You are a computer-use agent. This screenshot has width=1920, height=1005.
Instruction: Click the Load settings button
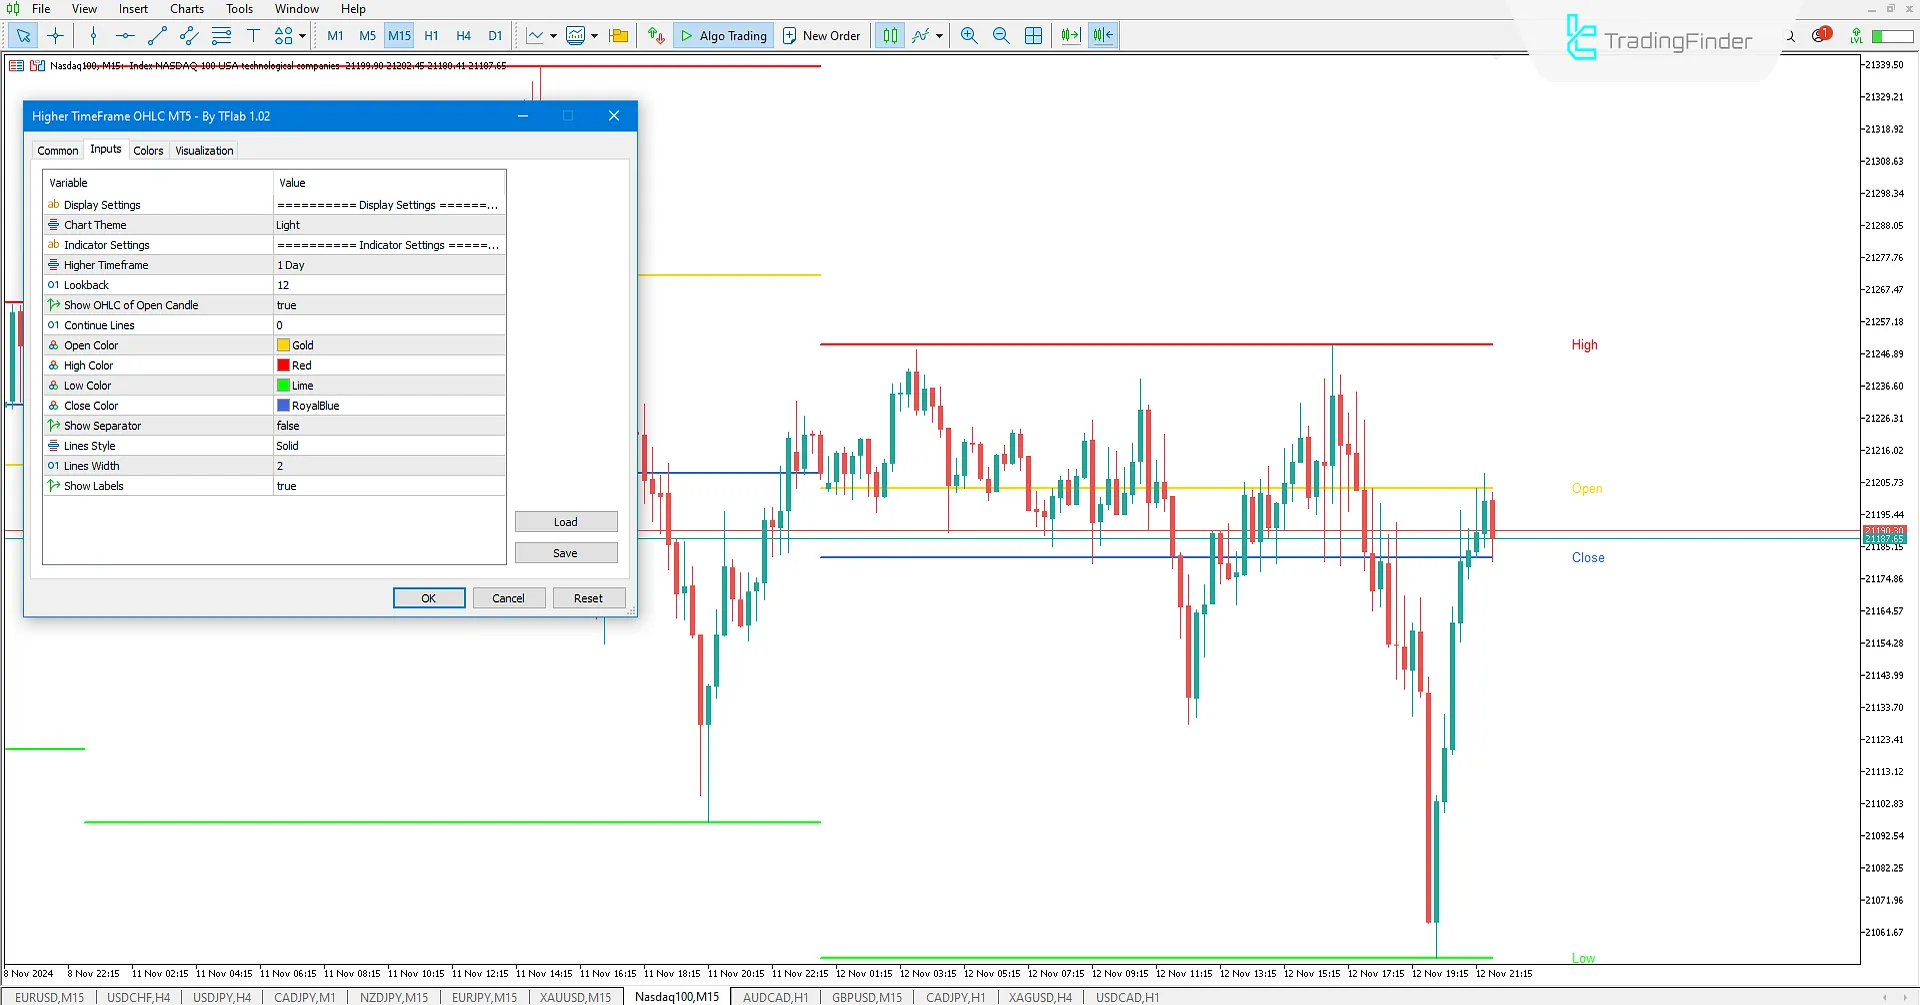click(566, 521)
